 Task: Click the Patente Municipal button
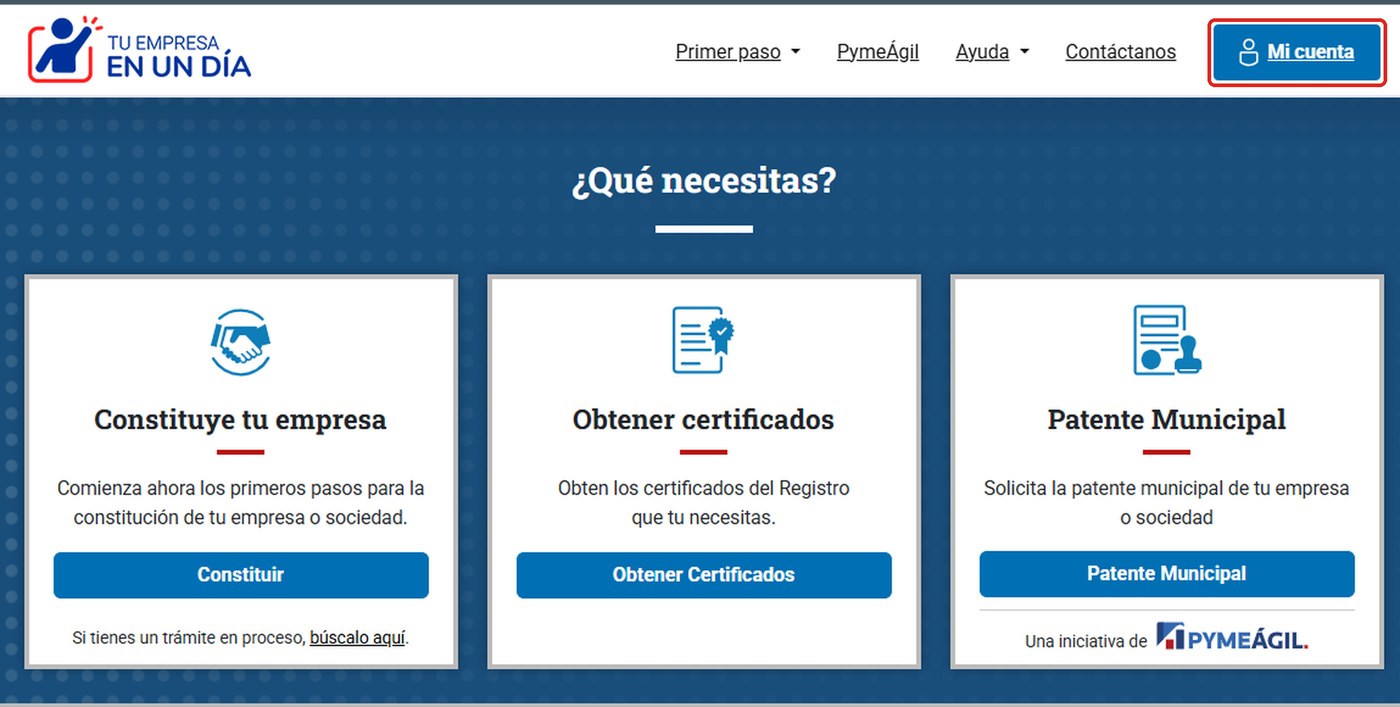coord(1167,574)
